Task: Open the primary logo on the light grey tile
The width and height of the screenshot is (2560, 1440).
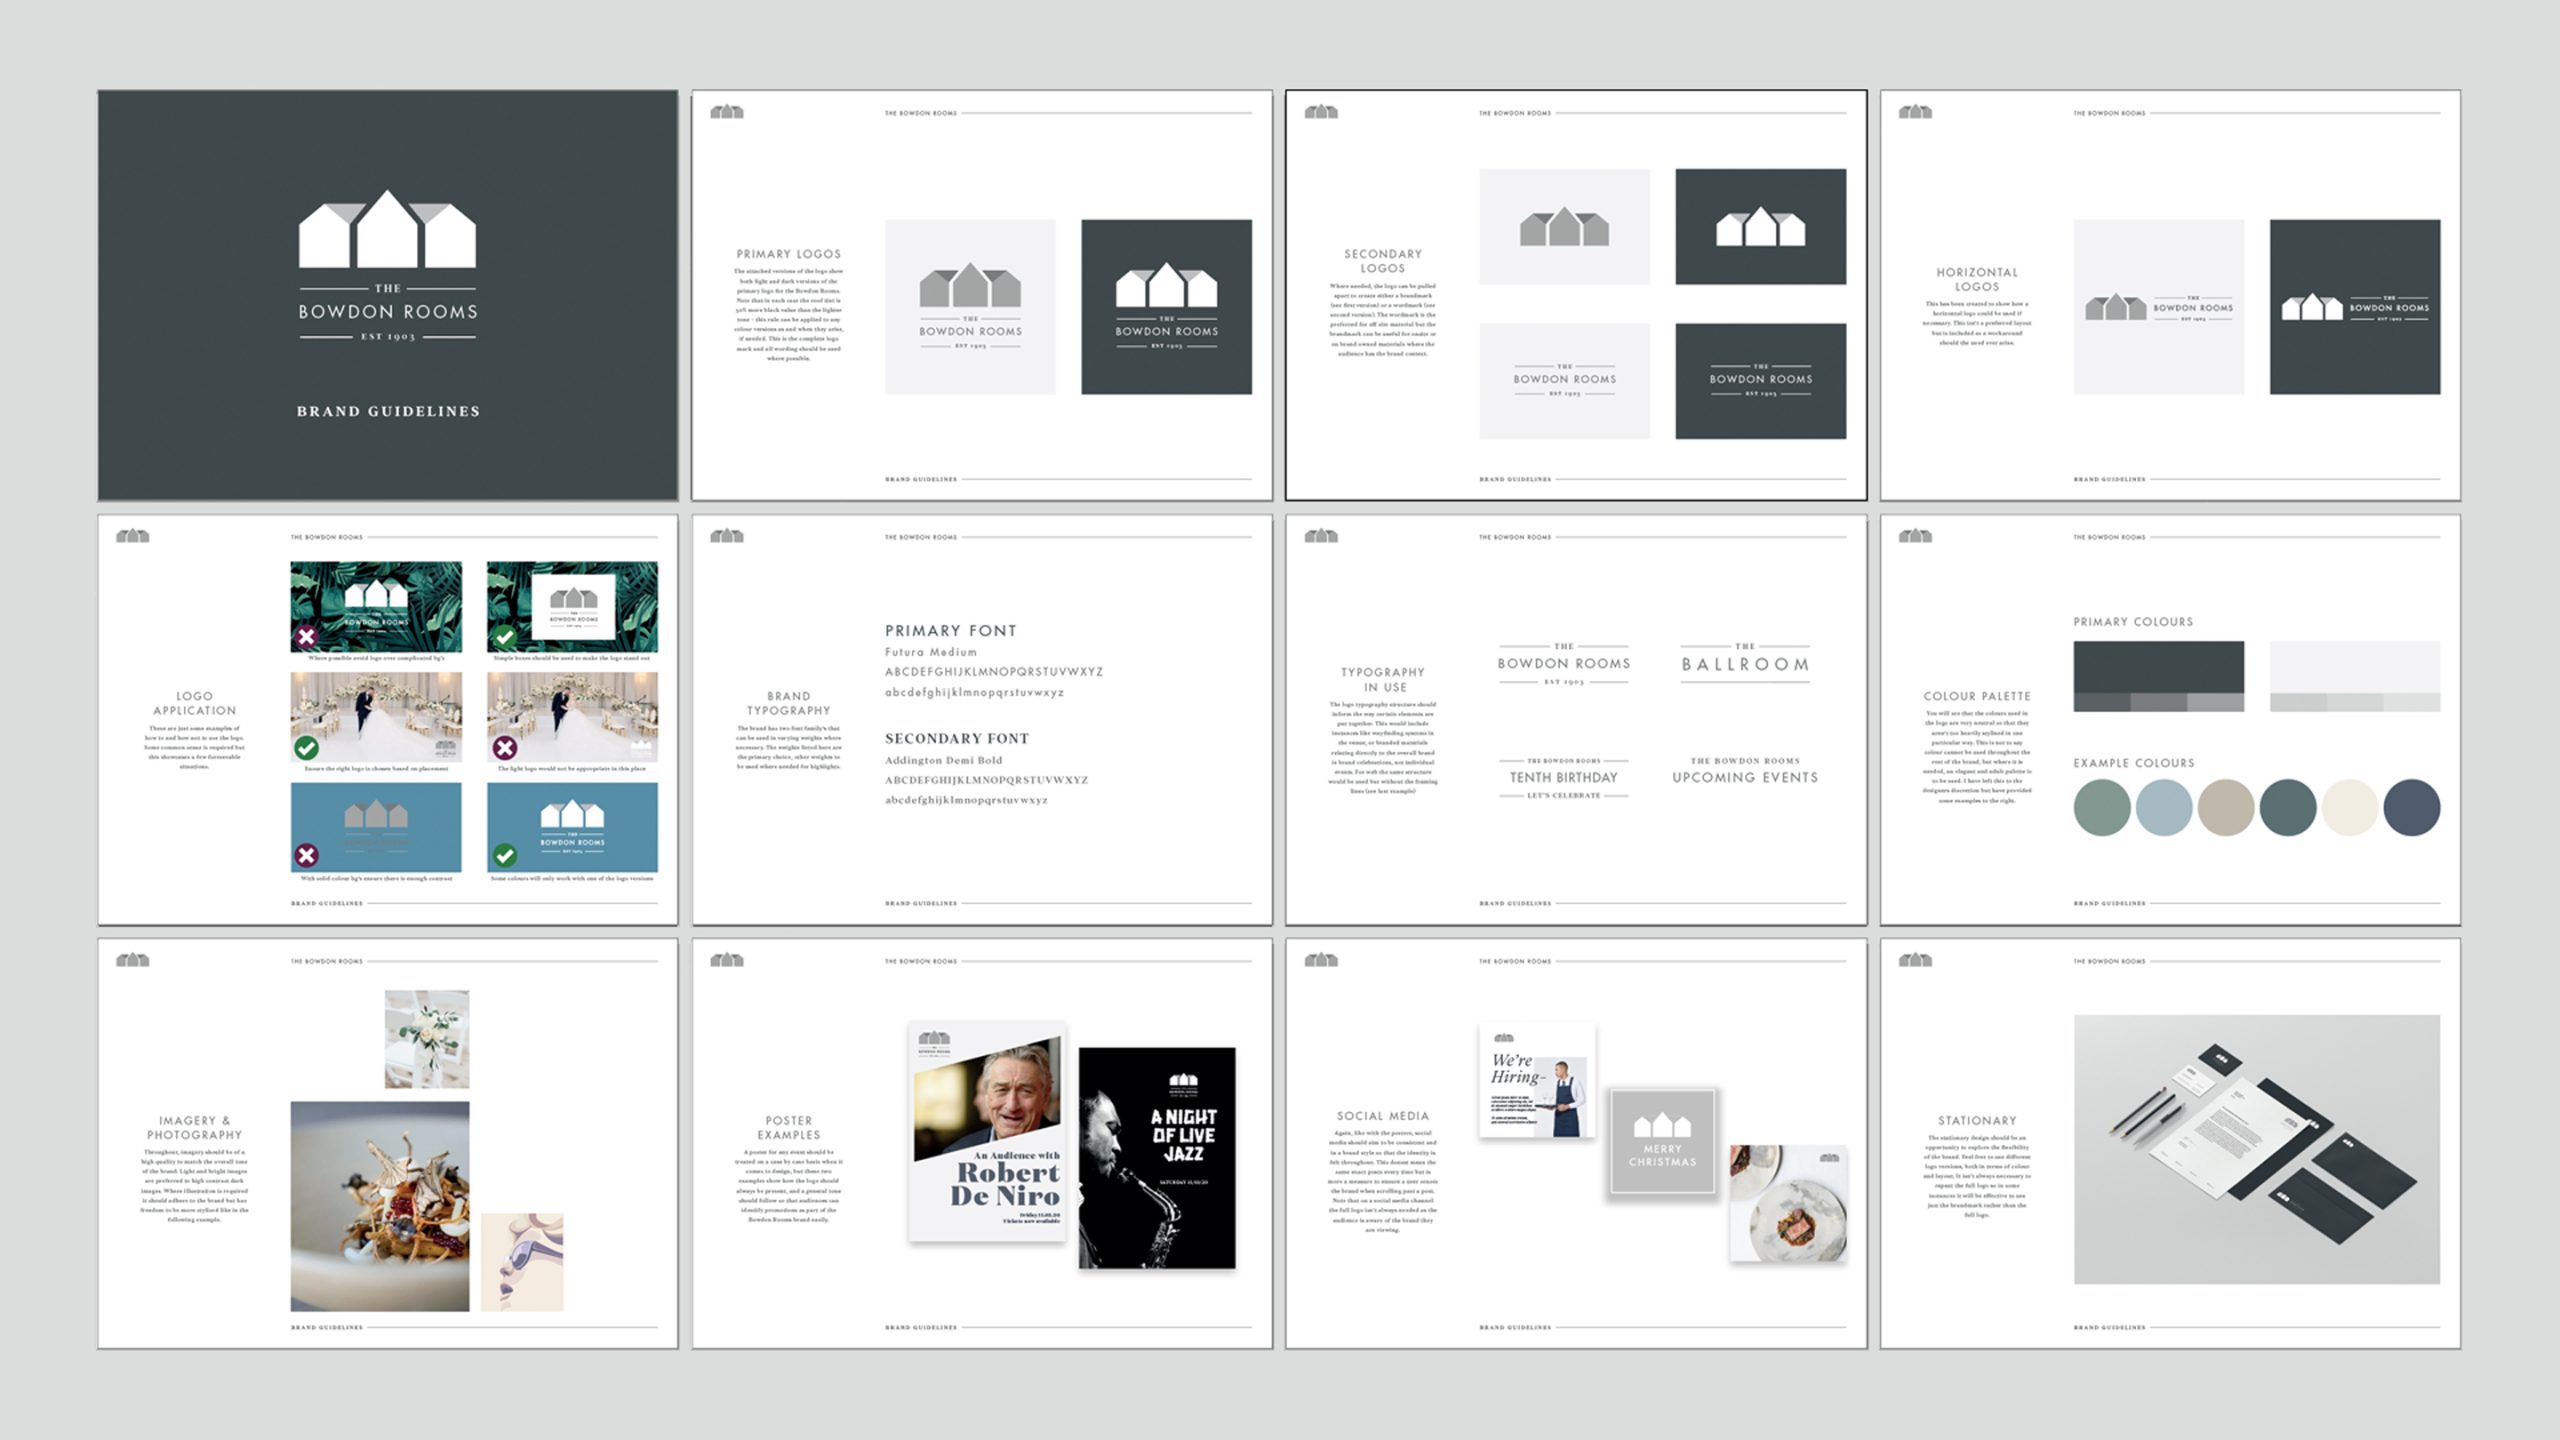Action: click(970, 307)
